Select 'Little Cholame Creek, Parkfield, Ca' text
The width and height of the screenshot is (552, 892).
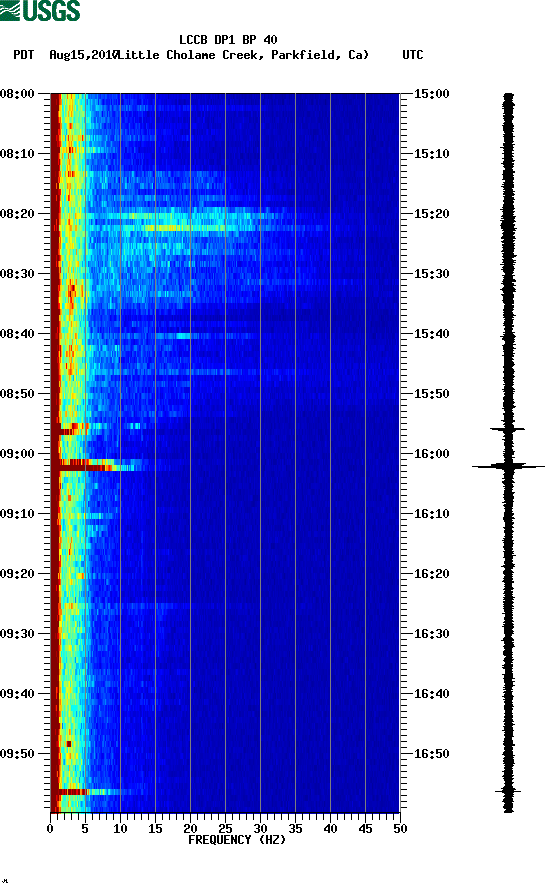[242, 55]
